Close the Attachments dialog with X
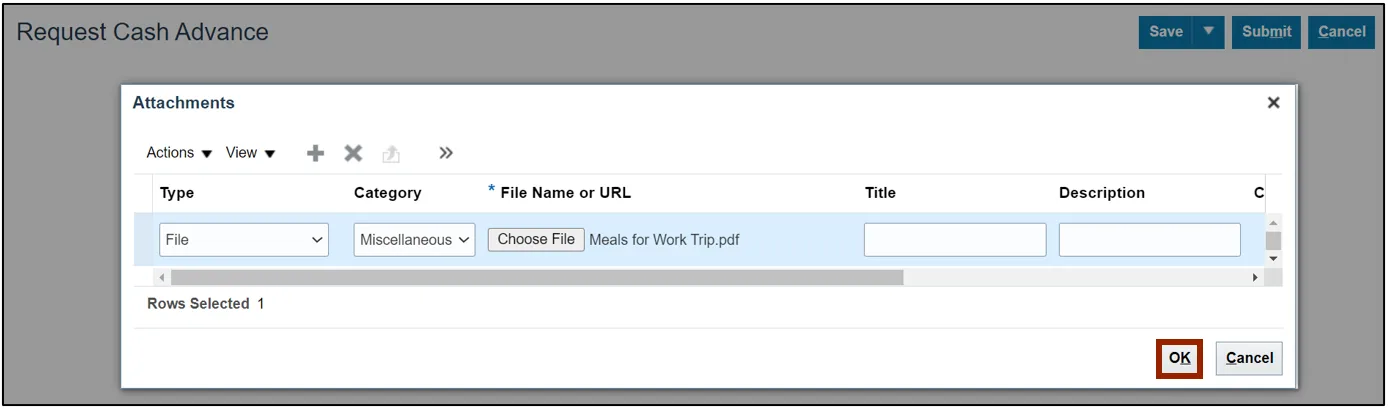 1273,103
